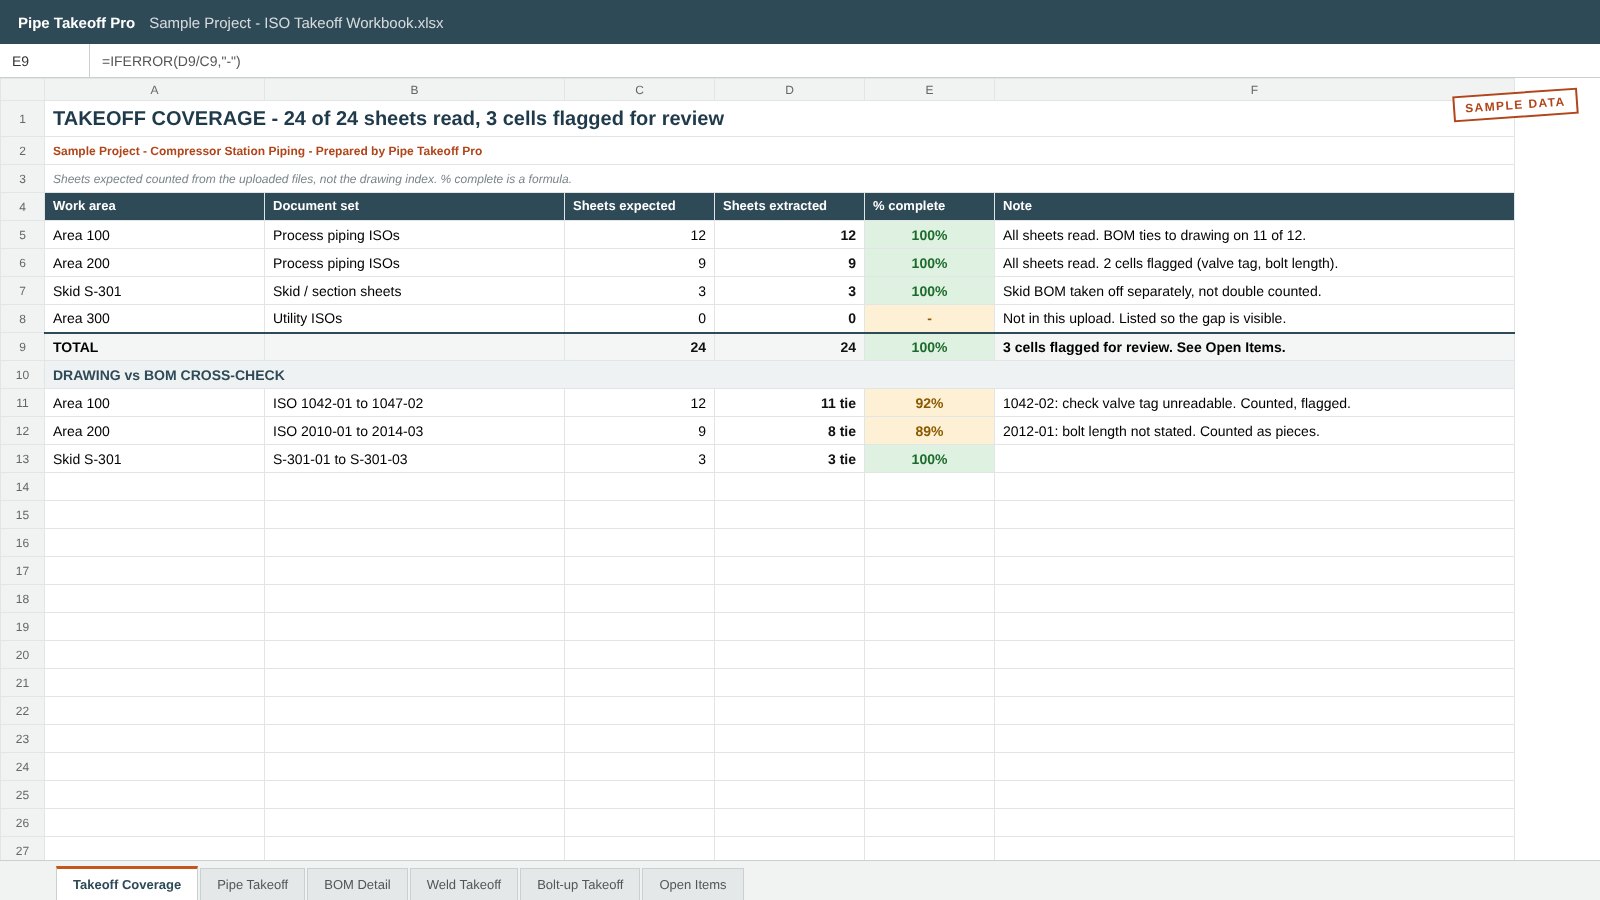Click the TOTAL label cell
Screen dimensions: 1600x900
pyautogui.click(x=154, y=347)
